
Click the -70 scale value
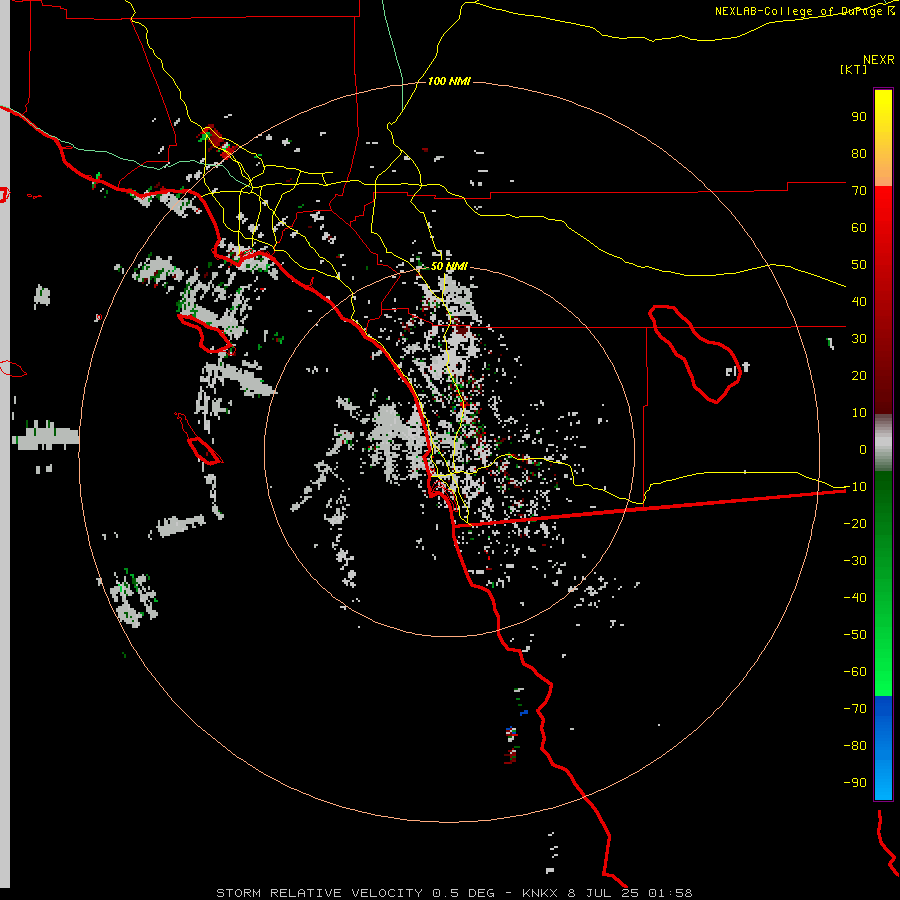coord(855,709)
